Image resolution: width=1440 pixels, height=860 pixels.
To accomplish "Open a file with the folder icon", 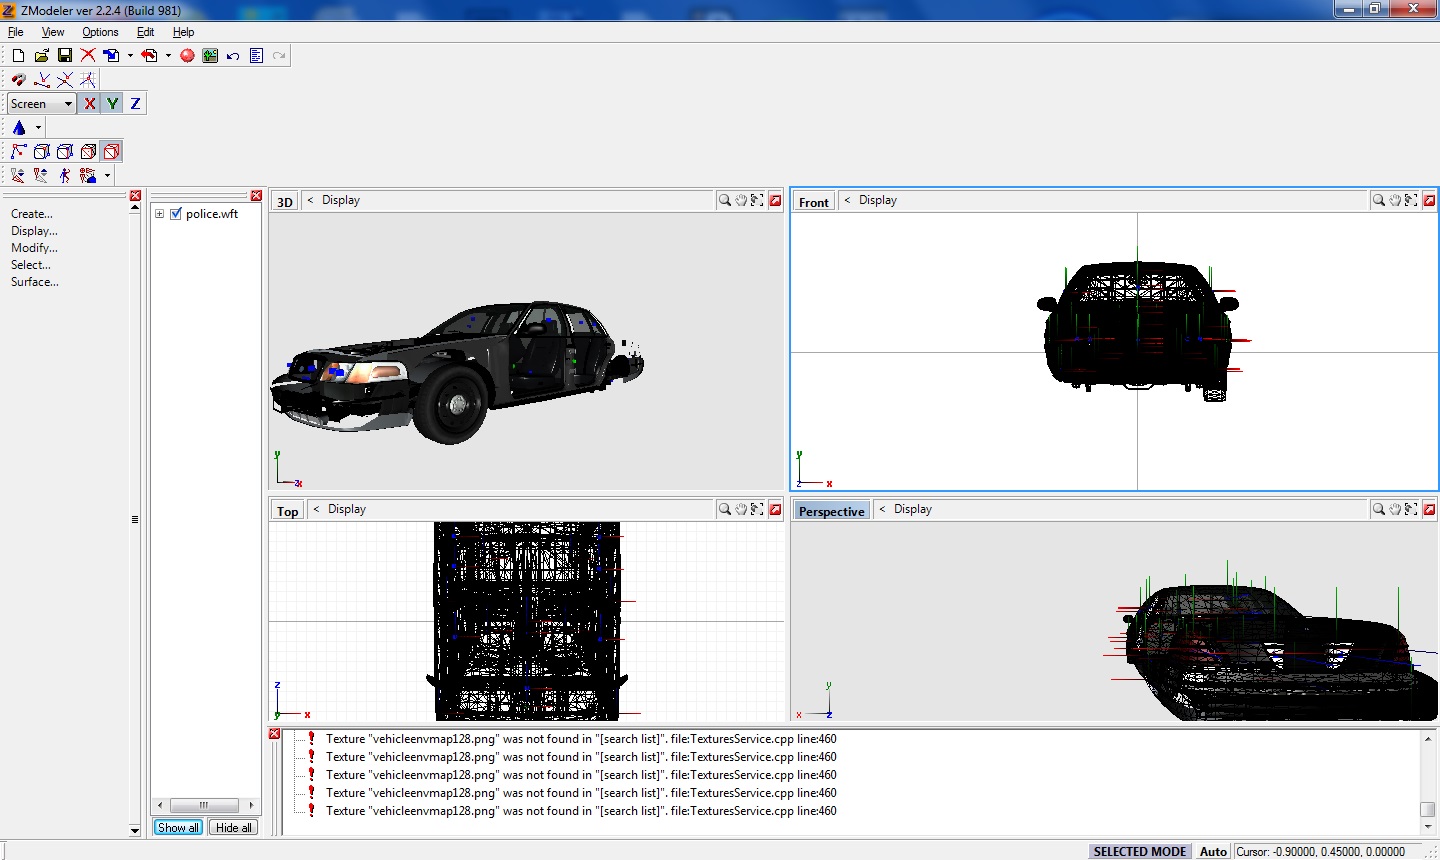I will click(41, 56).
